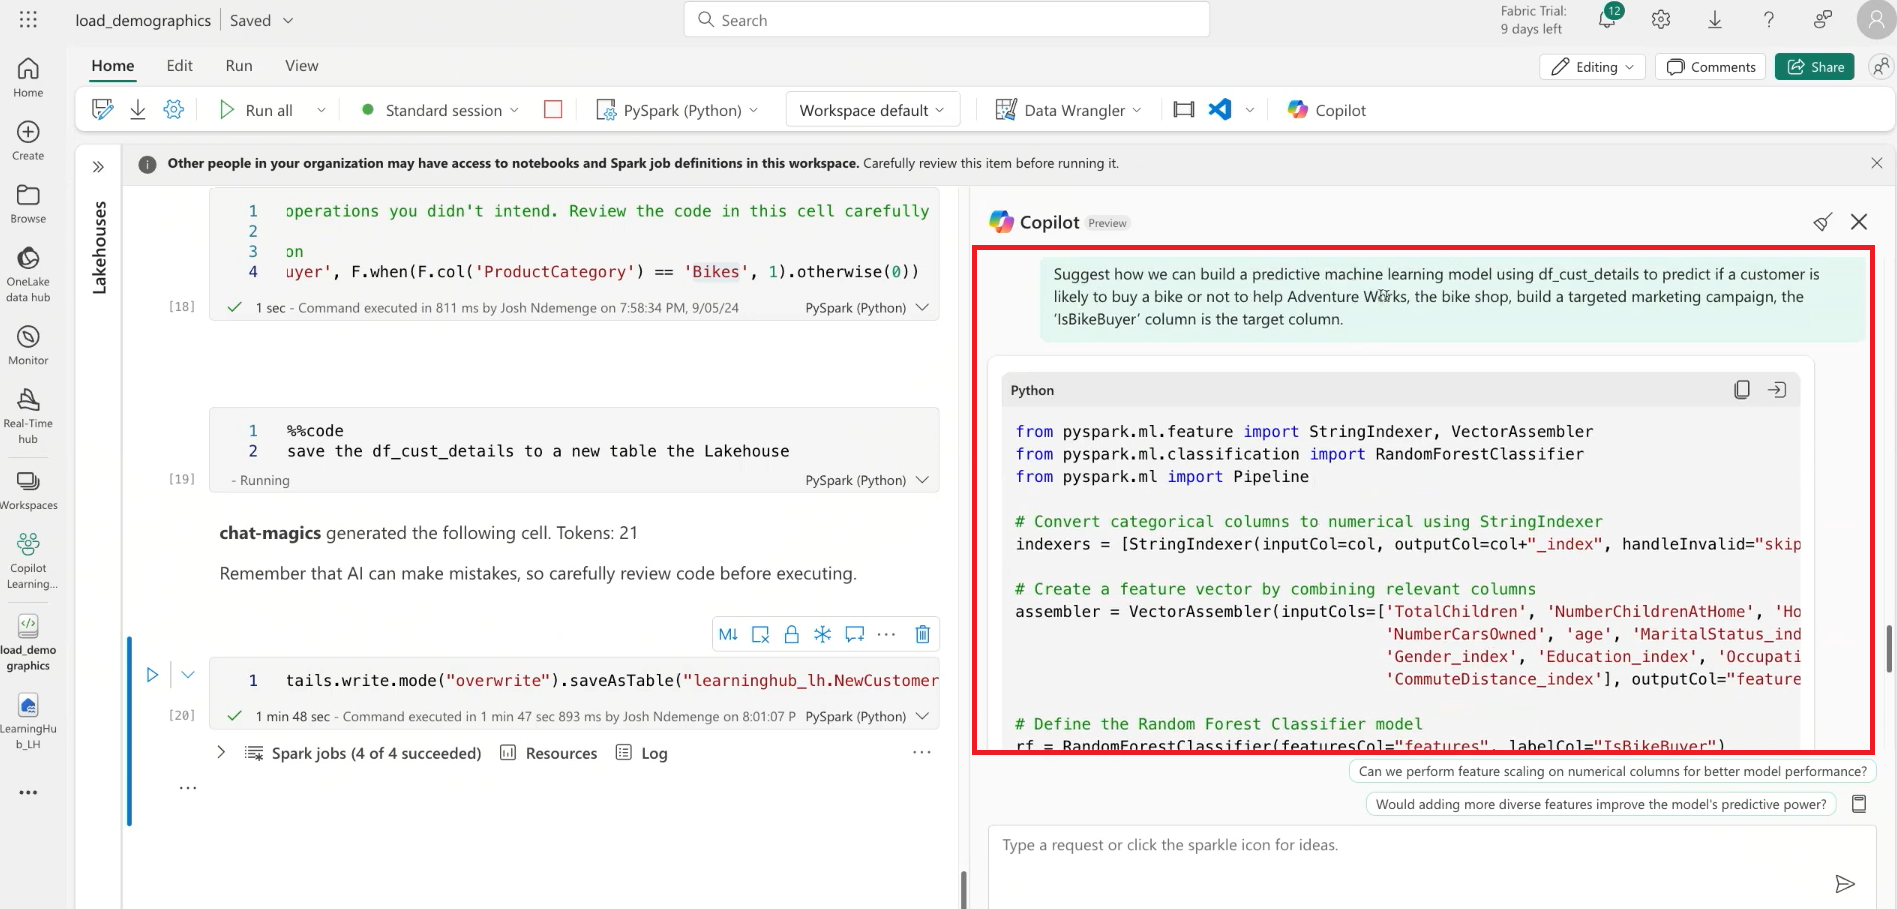Open Copilot from toolbar
1897x909 pixels.
tap(1327, 110)
